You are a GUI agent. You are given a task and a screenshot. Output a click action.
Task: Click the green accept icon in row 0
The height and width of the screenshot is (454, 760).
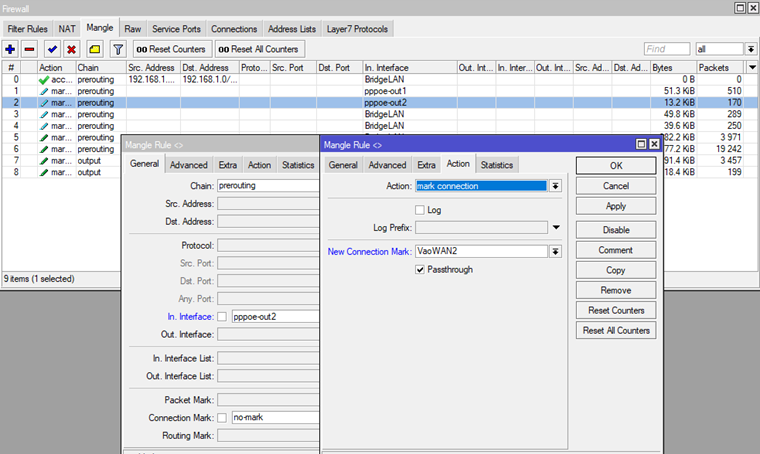pos(44,79)
